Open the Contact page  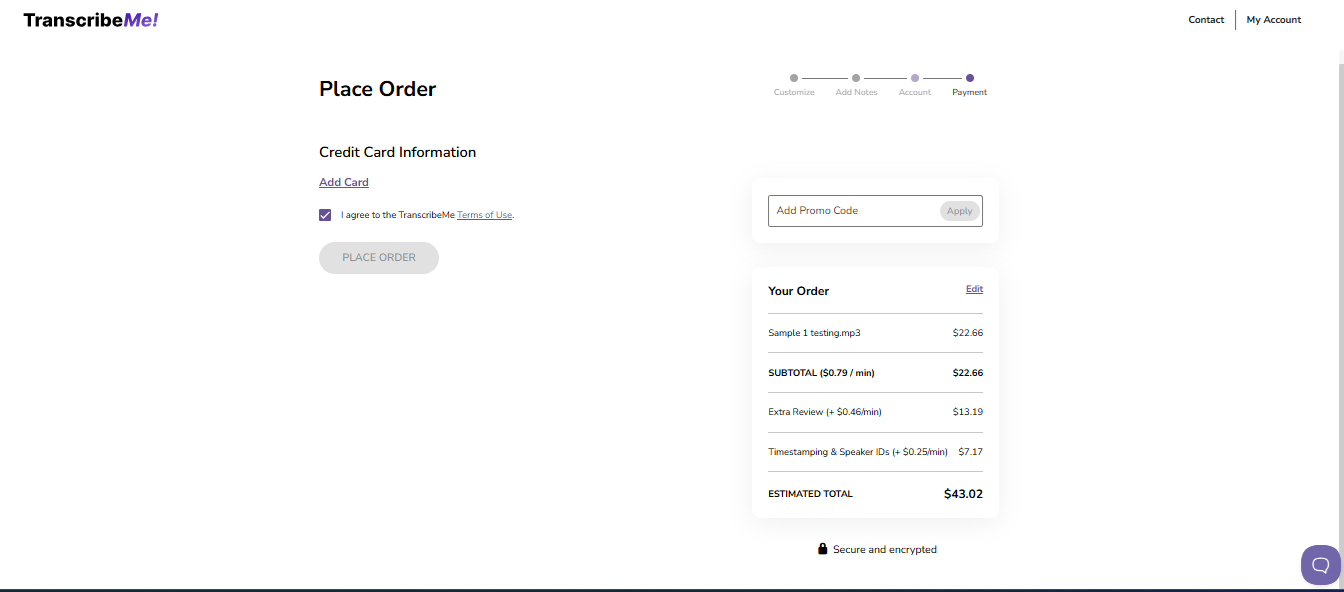coord(1206,19)
